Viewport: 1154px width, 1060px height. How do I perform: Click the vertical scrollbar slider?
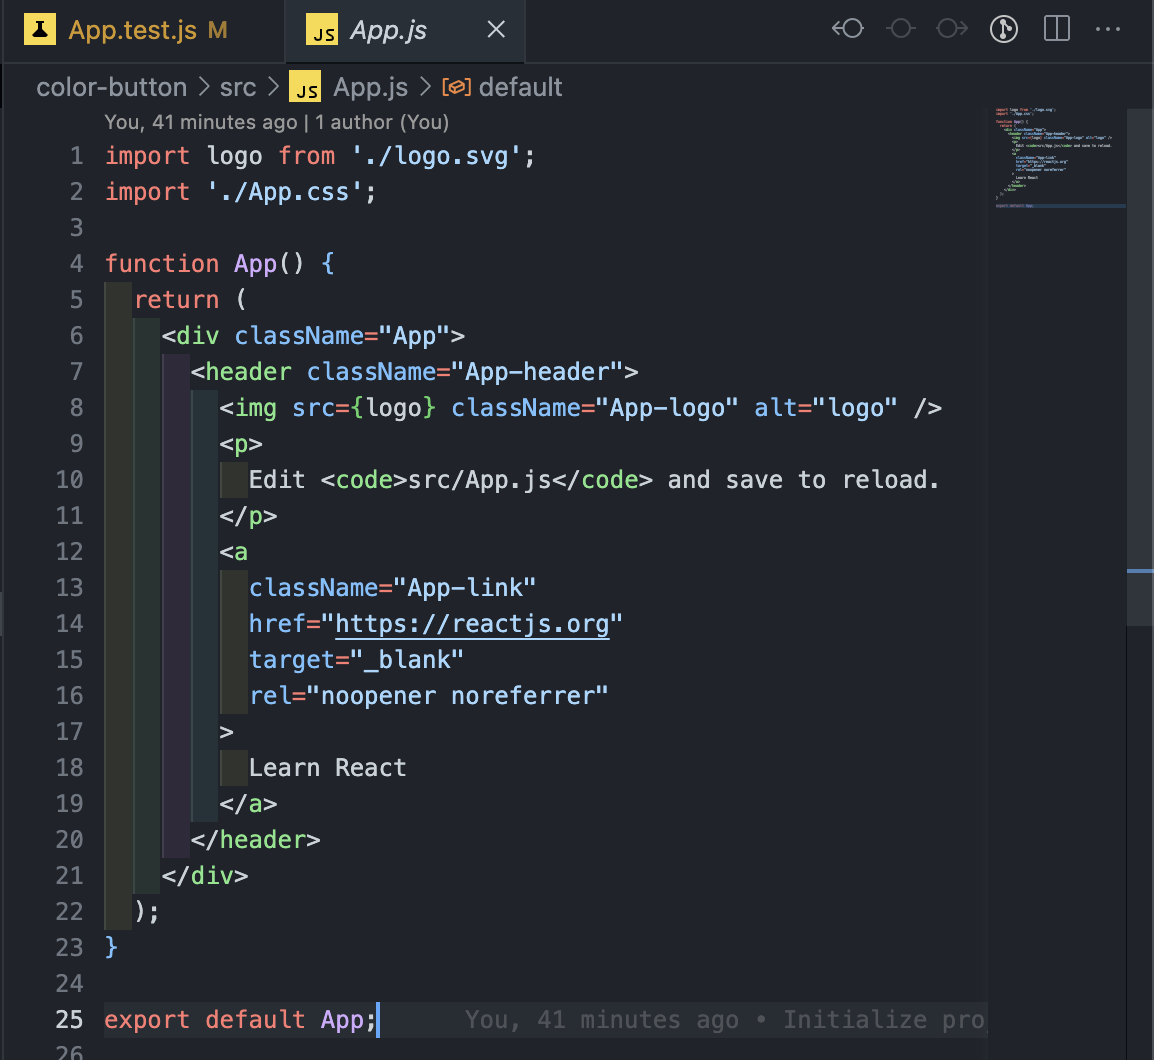[1139, 368]
